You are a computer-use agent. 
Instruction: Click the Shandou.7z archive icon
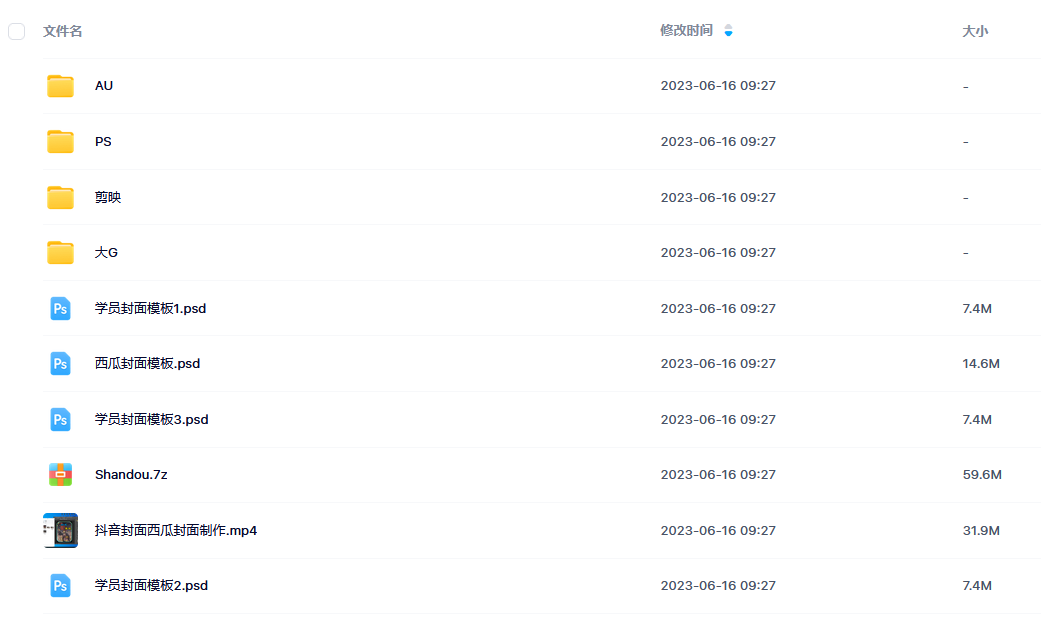click(60, 475)
